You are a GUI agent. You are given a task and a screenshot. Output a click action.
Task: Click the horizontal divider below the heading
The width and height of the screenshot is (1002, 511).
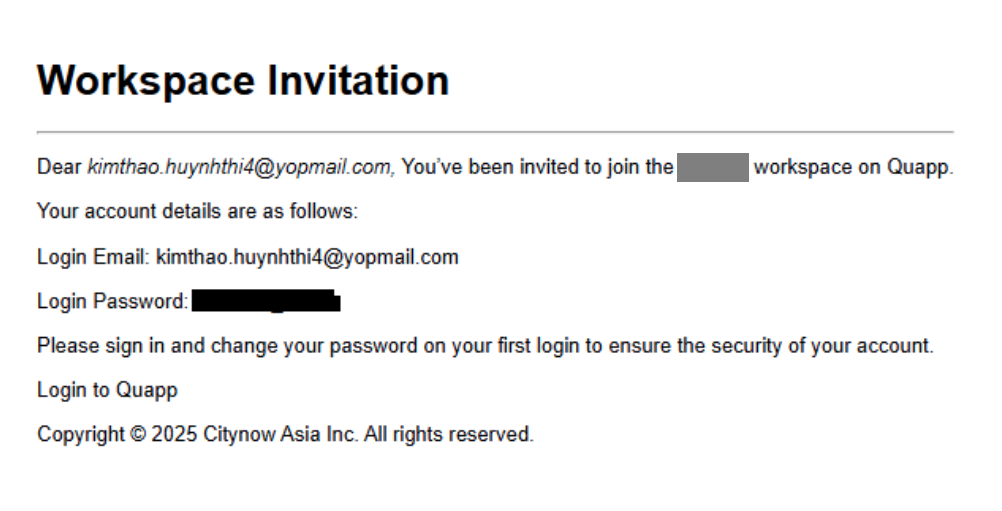pos(495,132)
